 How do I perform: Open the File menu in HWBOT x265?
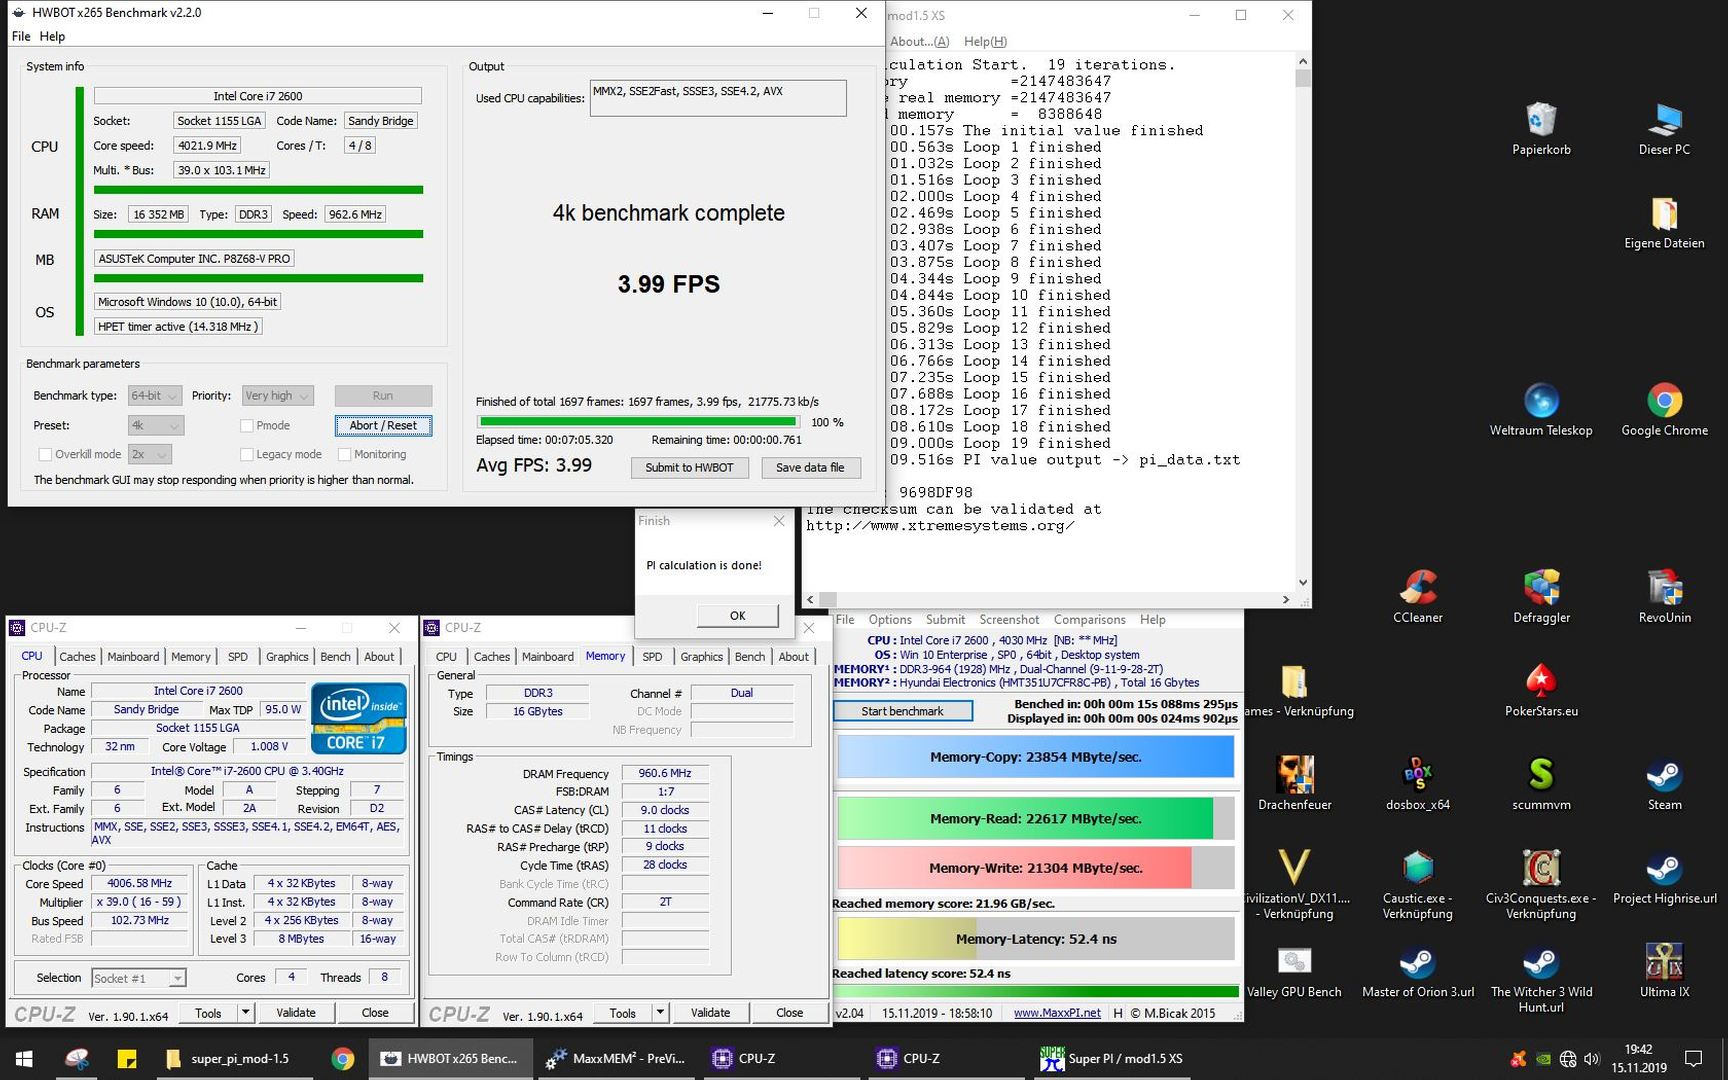pos(21,36)
